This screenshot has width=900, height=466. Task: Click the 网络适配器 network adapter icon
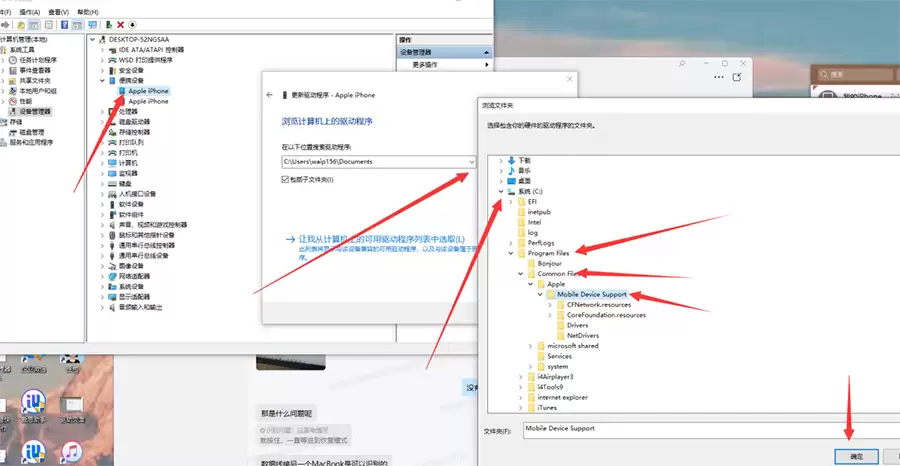point(112,276)
